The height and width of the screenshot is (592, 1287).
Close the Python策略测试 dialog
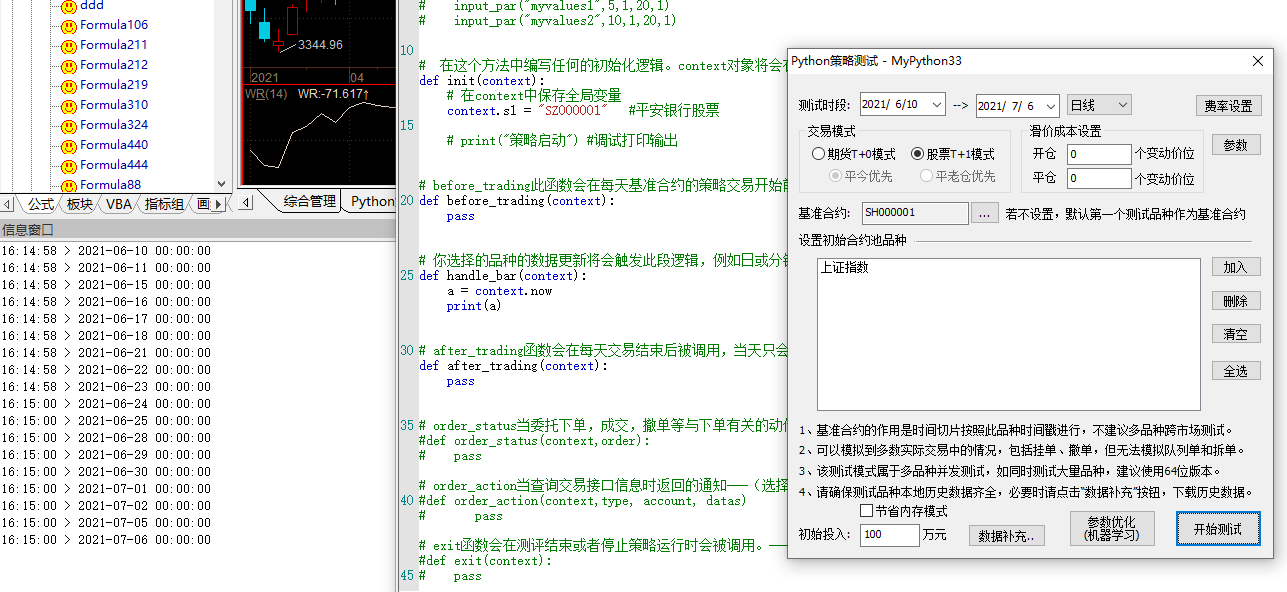tap(1259, 61)
